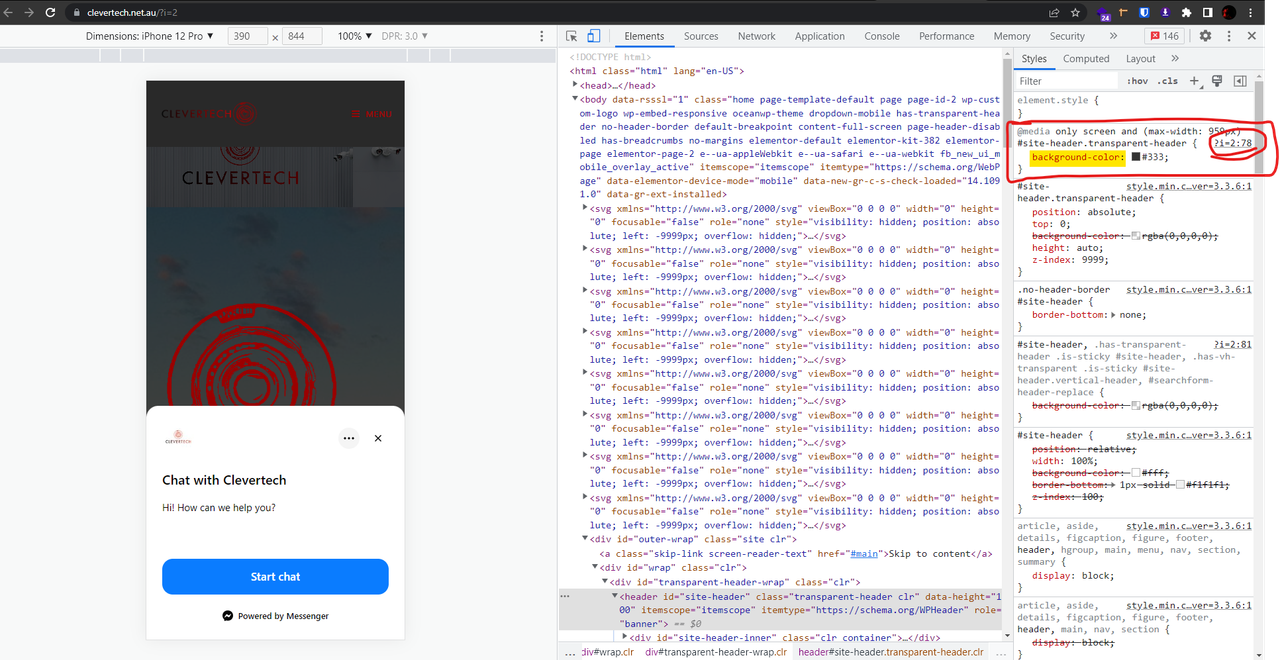Screen dimensions: 1280x660
Task: Open #333 background-color swatch picker
Action: 1136,157
